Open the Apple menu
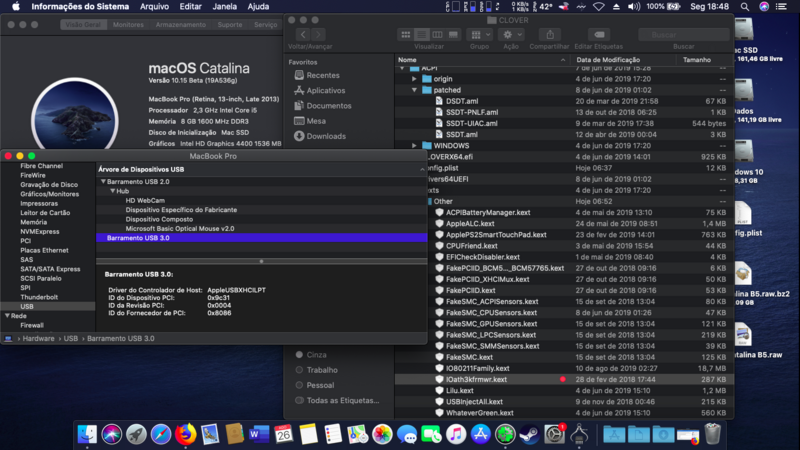 pos(16,7)
